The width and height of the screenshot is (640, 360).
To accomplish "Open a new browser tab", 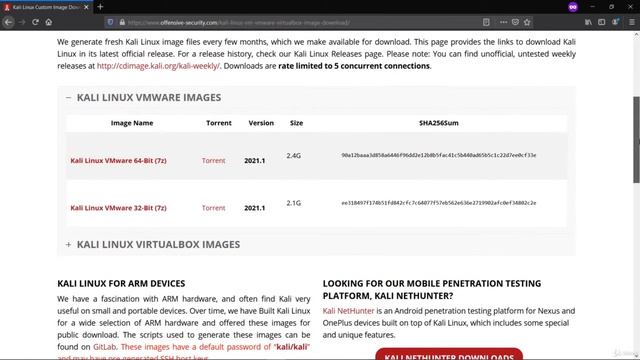I will 100,7.
